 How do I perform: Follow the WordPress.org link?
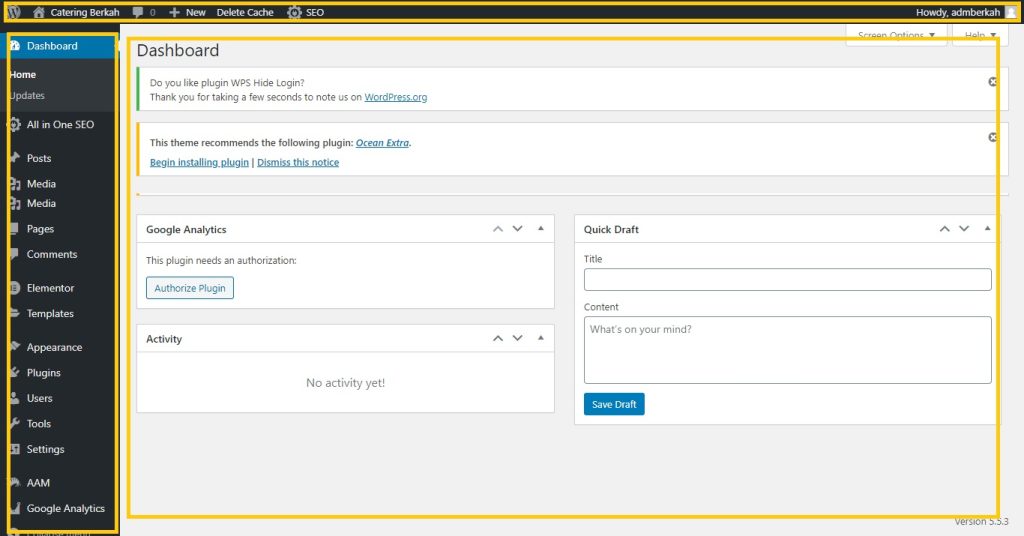click(x=396, y=97)
